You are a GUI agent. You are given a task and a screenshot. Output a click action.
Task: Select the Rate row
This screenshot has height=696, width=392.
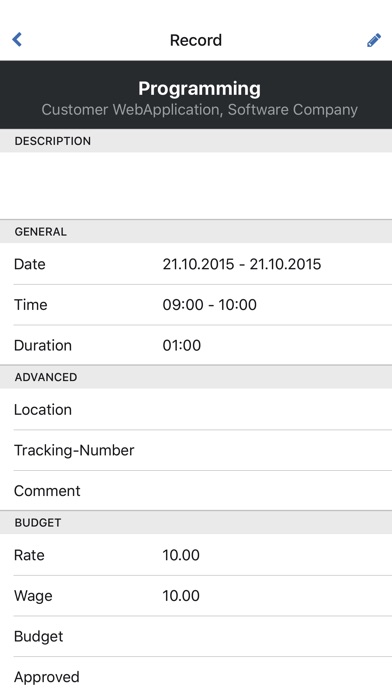click(196, 555)
